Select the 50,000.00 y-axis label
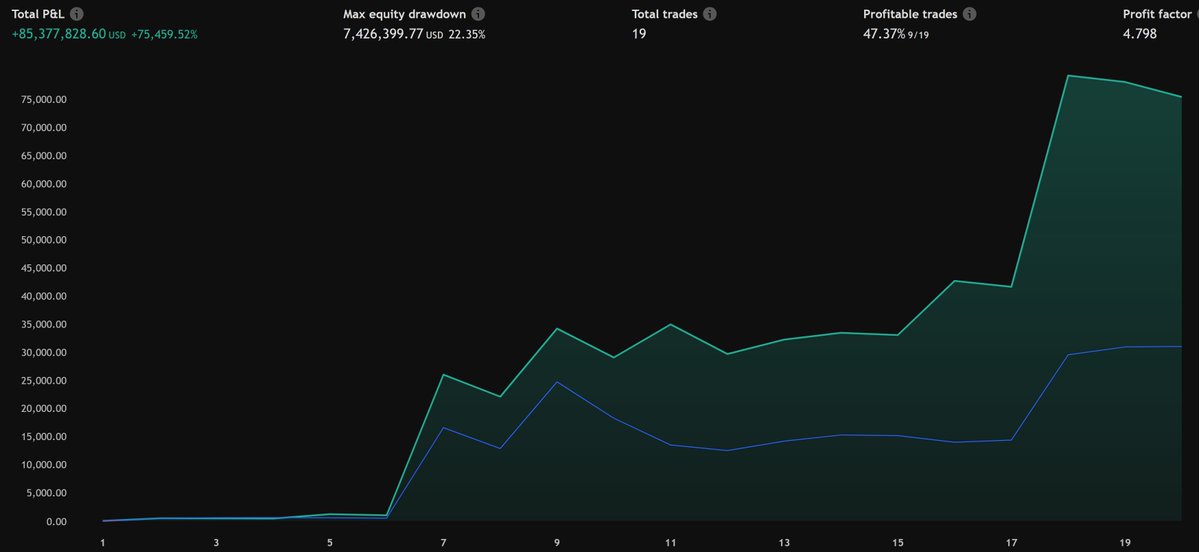Image resolution: width=1199 pixels, height=552 pixels. [x=45, y=240]
